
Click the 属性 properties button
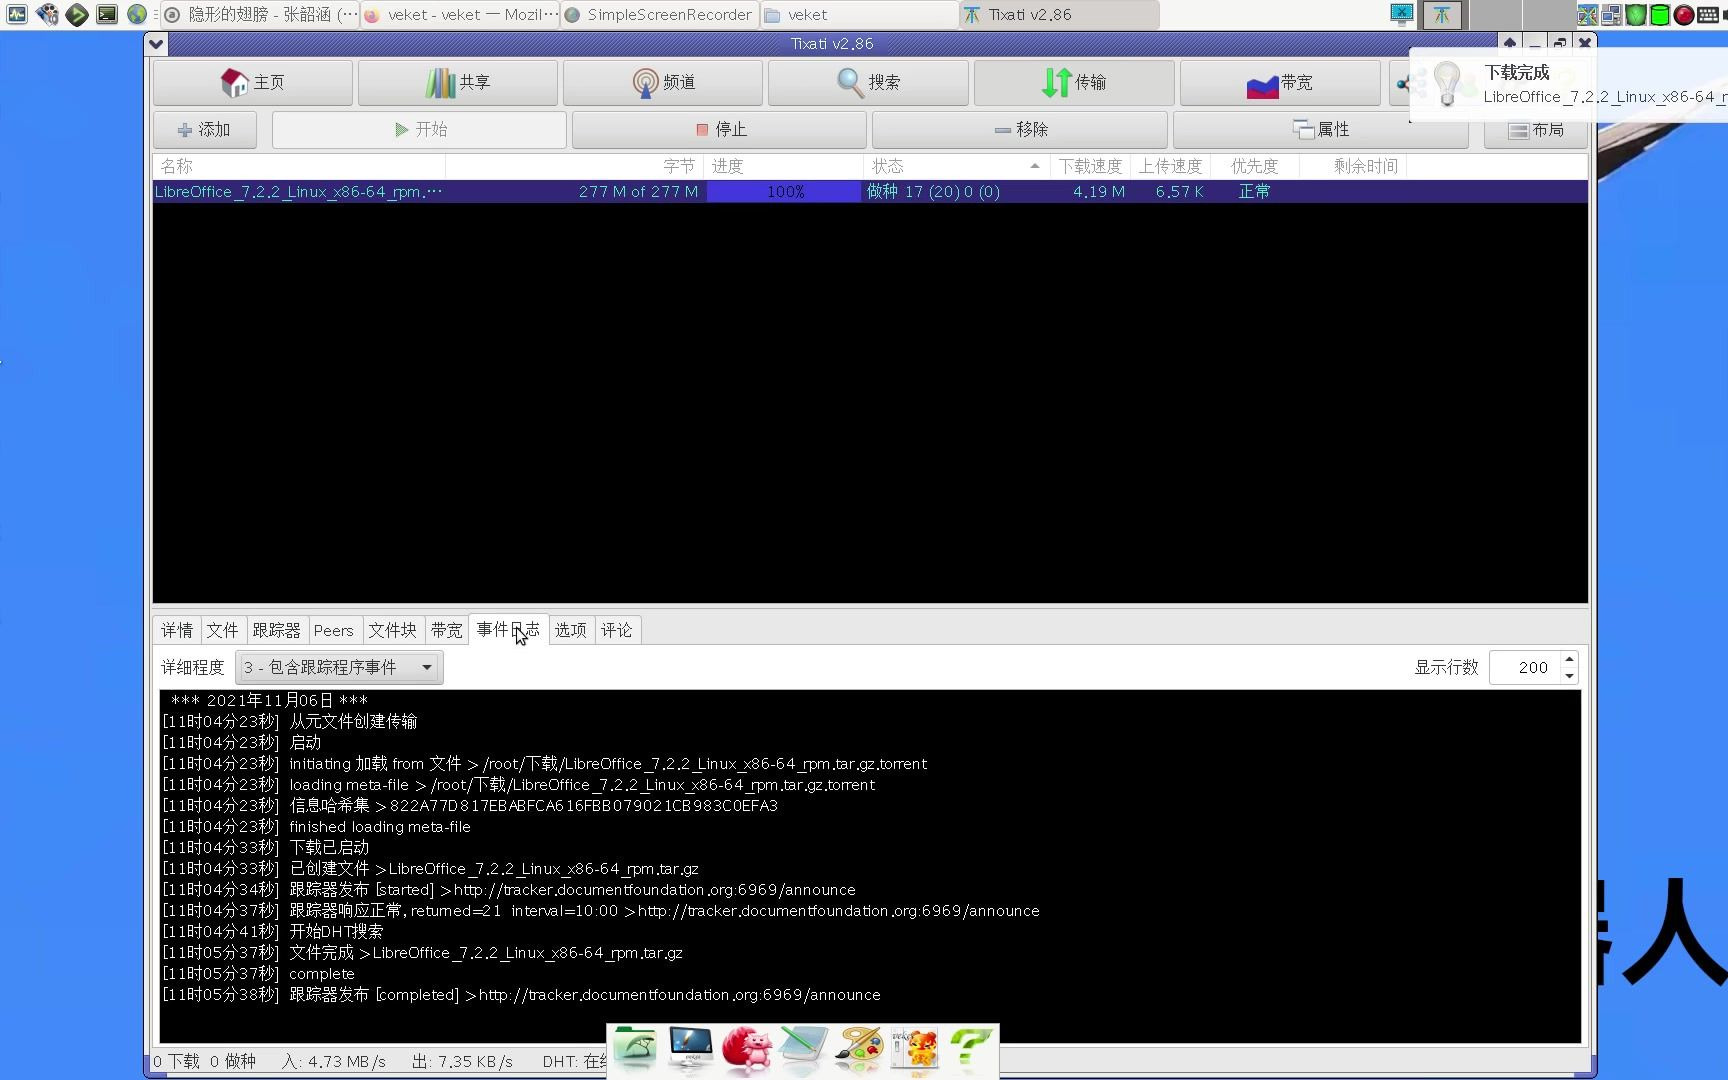pyautogui.click(x=1320, y=130)
